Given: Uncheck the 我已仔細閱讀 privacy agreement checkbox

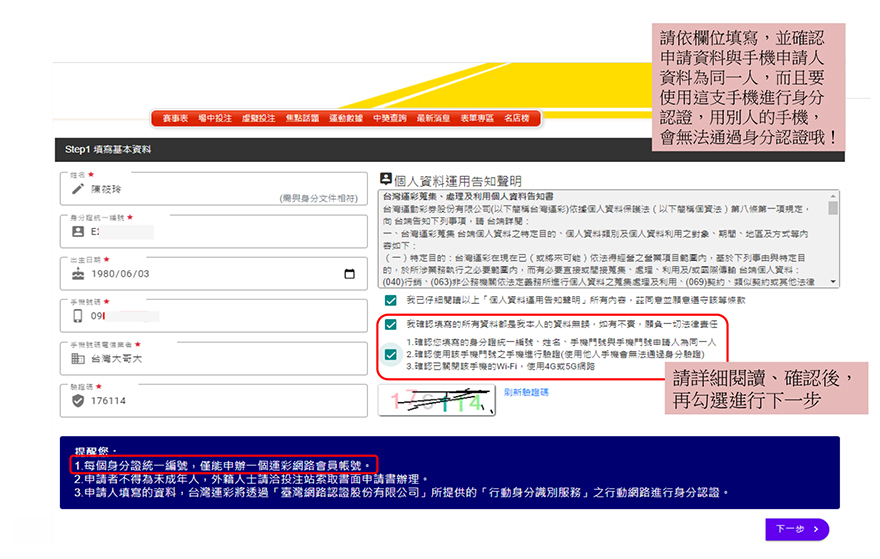Looking at the screenshot, I should click(390, 300).
